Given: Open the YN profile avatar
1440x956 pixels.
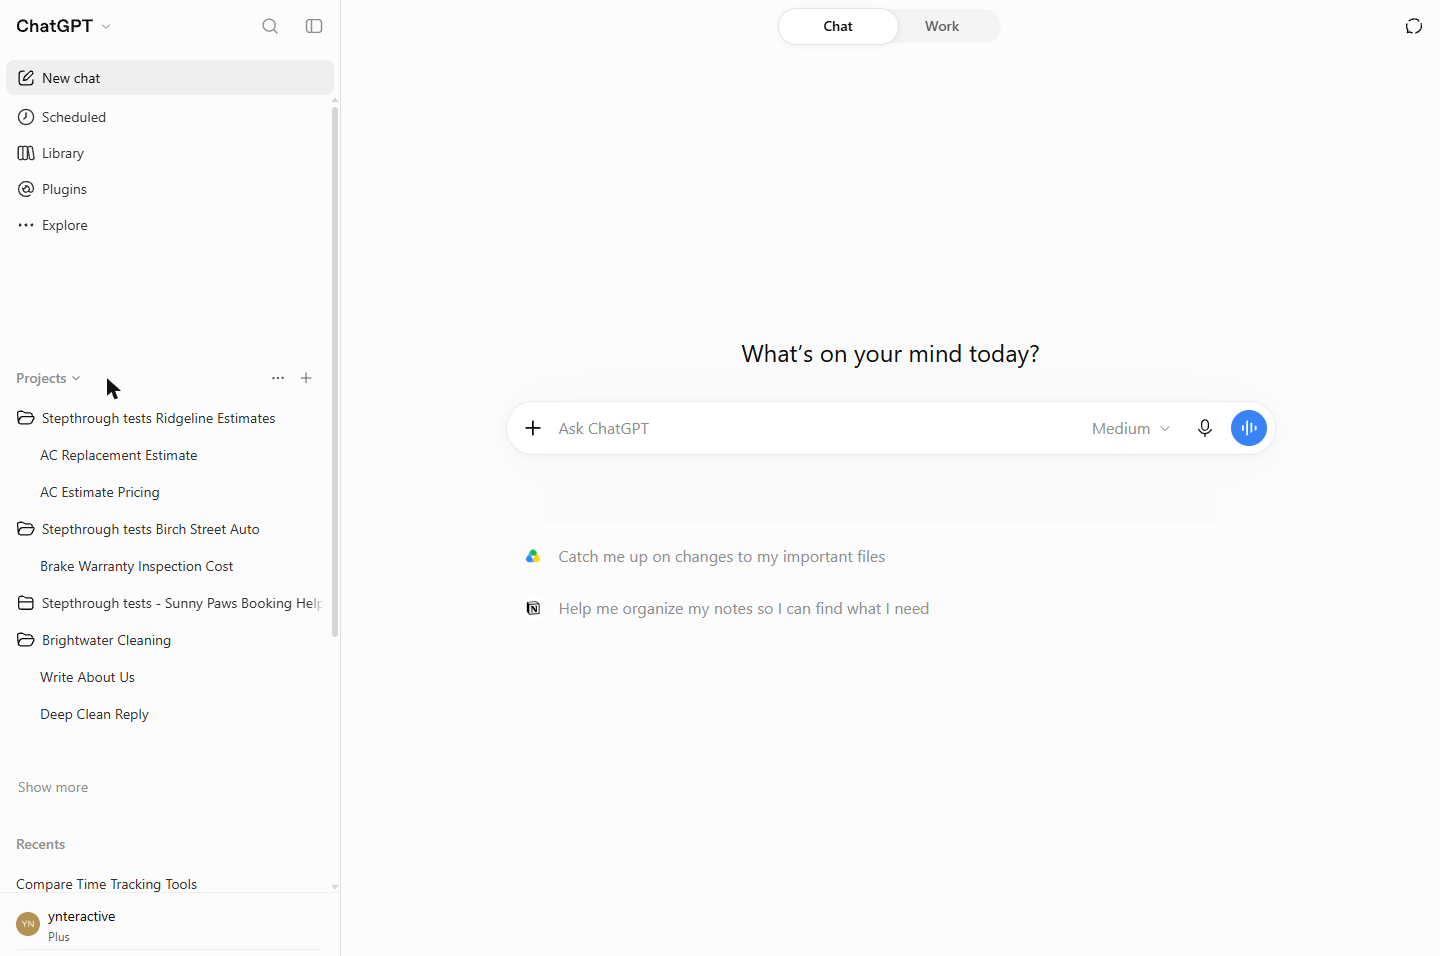Looking at the screenshot, I should (28, 924).
